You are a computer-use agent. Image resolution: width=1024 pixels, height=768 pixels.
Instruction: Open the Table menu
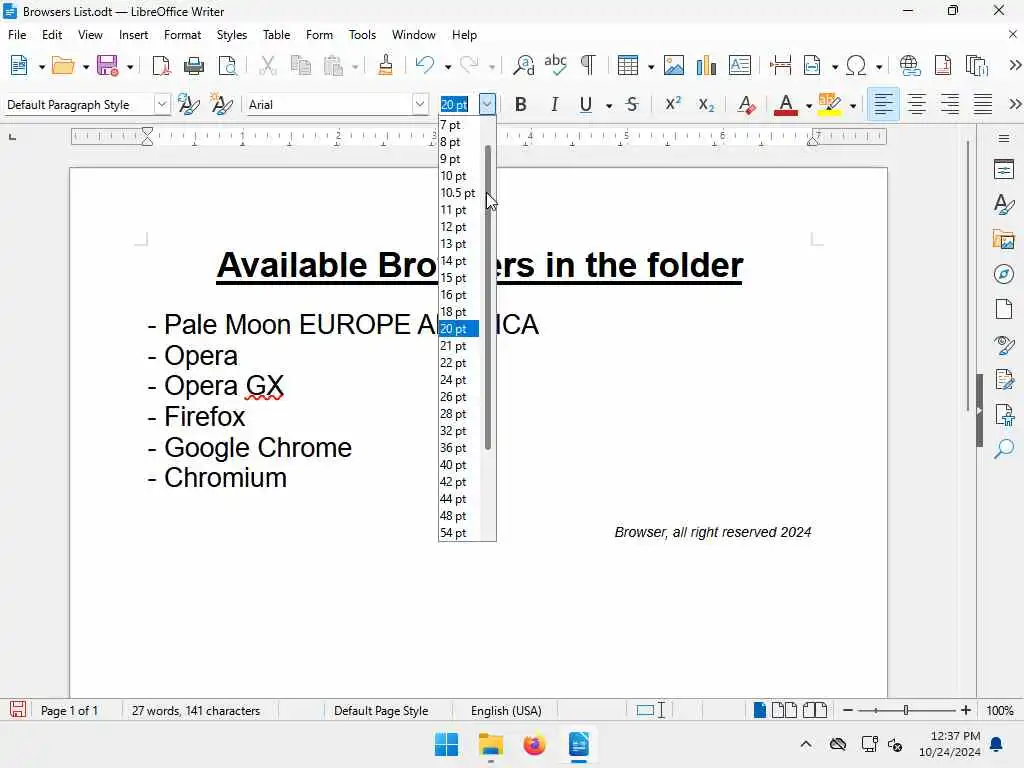276,35
